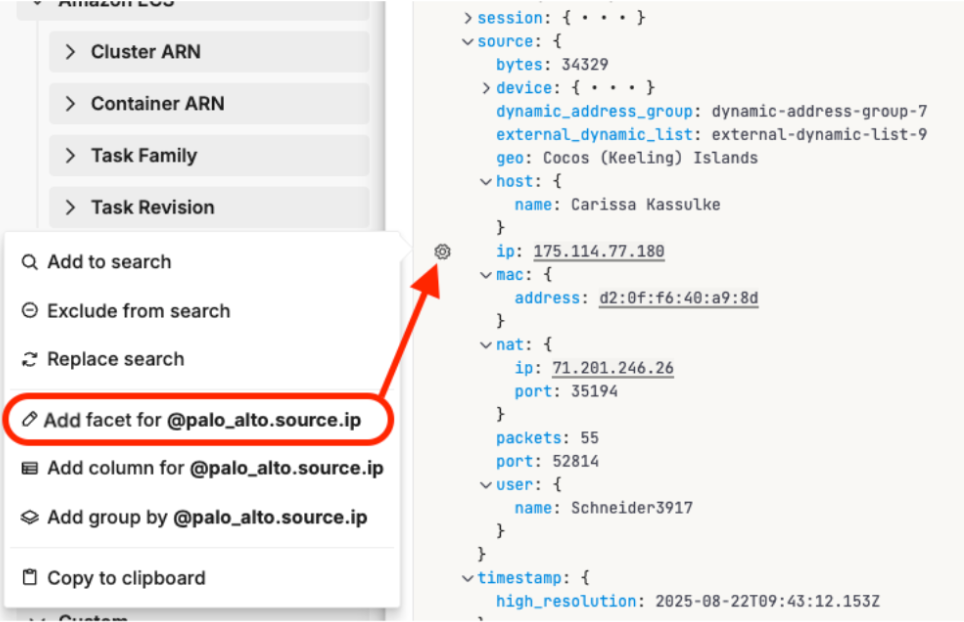Choose Exclude from search menu item

[x=138, y=311]
